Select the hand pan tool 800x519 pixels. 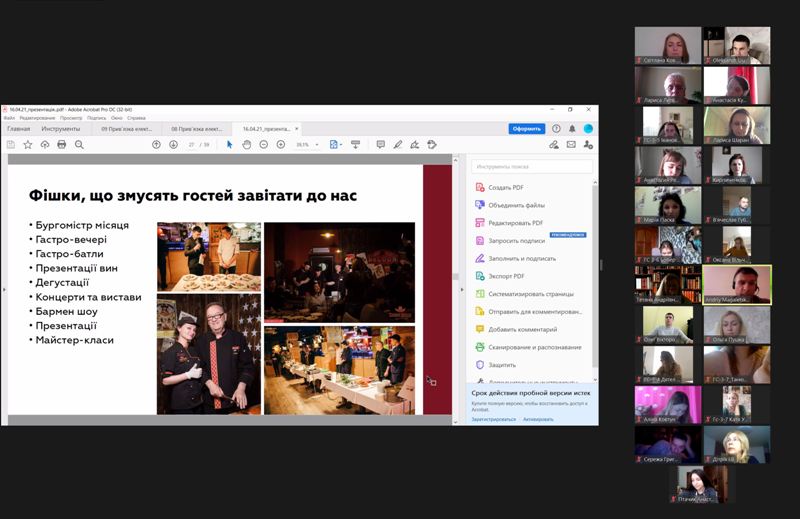click(x=247, y=145)
